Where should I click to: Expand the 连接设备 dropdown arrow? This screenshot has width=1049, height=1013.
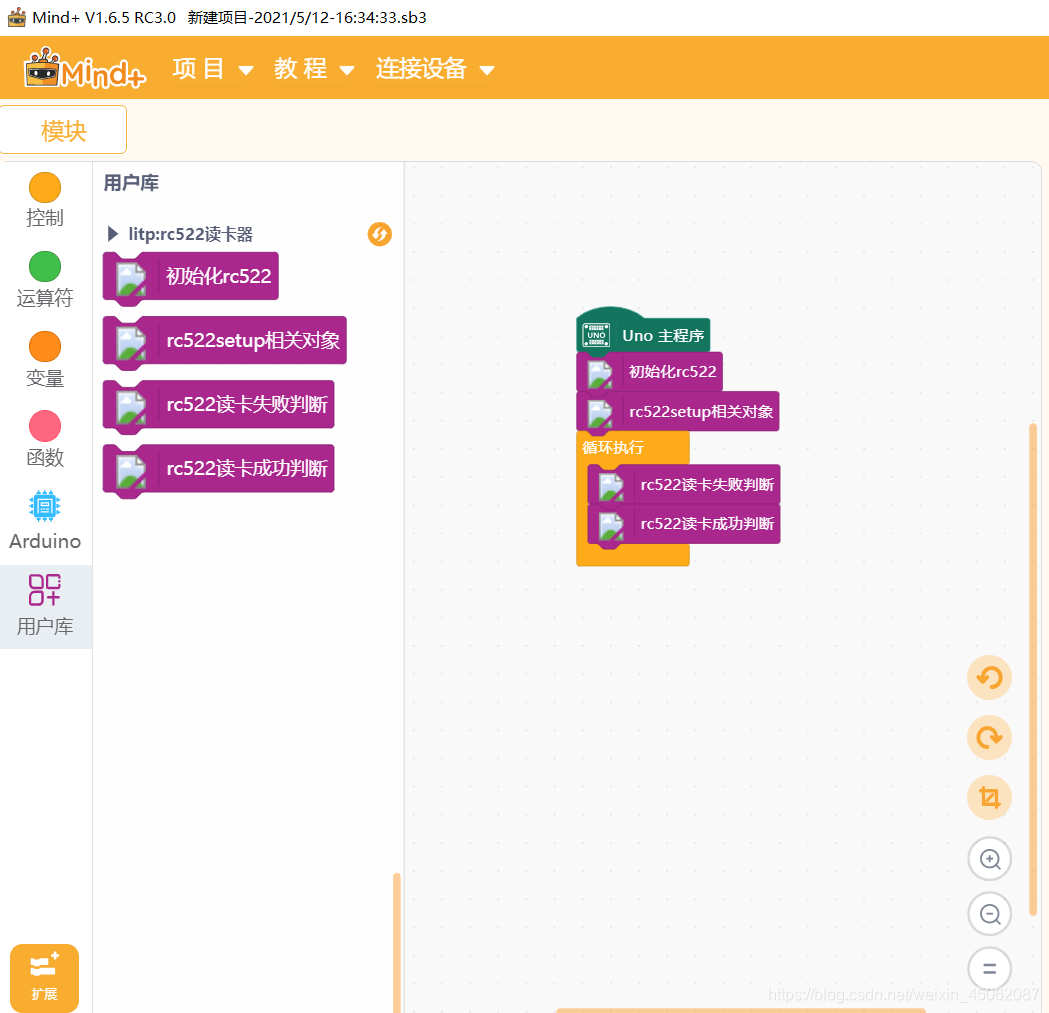487,70
